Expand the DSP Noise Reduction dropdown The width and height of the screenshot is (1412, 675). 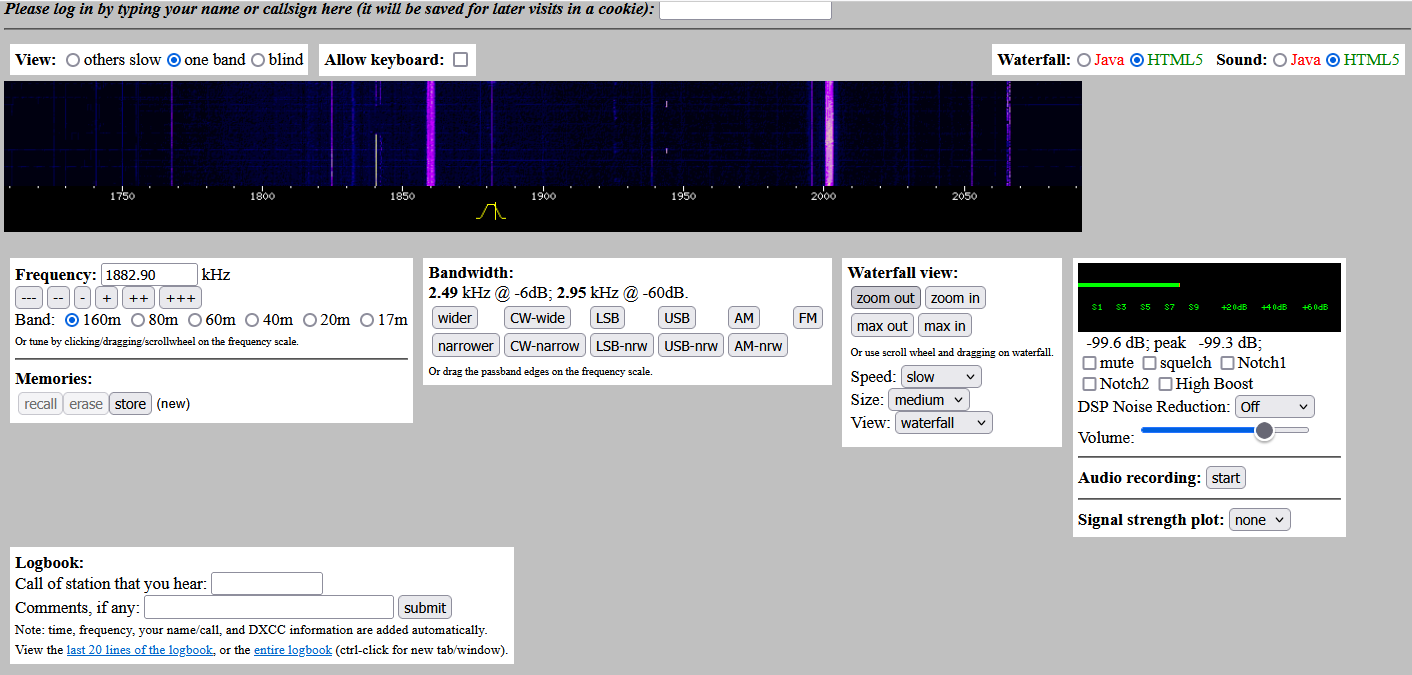tap(1274, 407)
